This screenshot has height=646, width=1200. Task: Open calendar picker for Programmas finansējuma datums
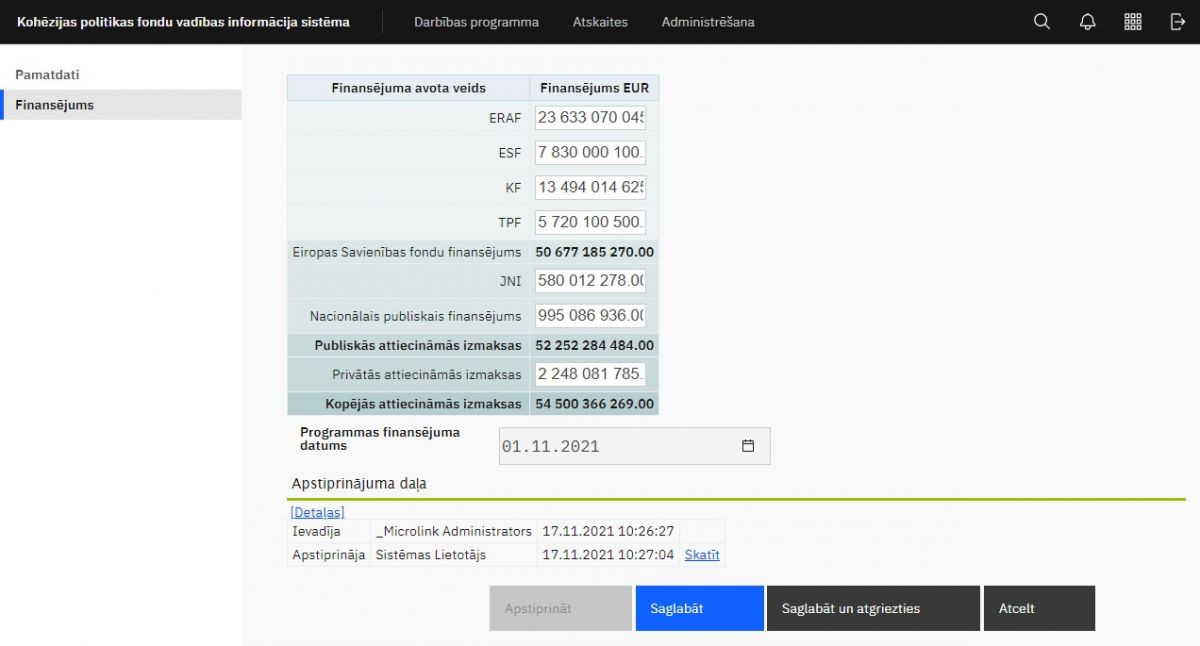747,446
